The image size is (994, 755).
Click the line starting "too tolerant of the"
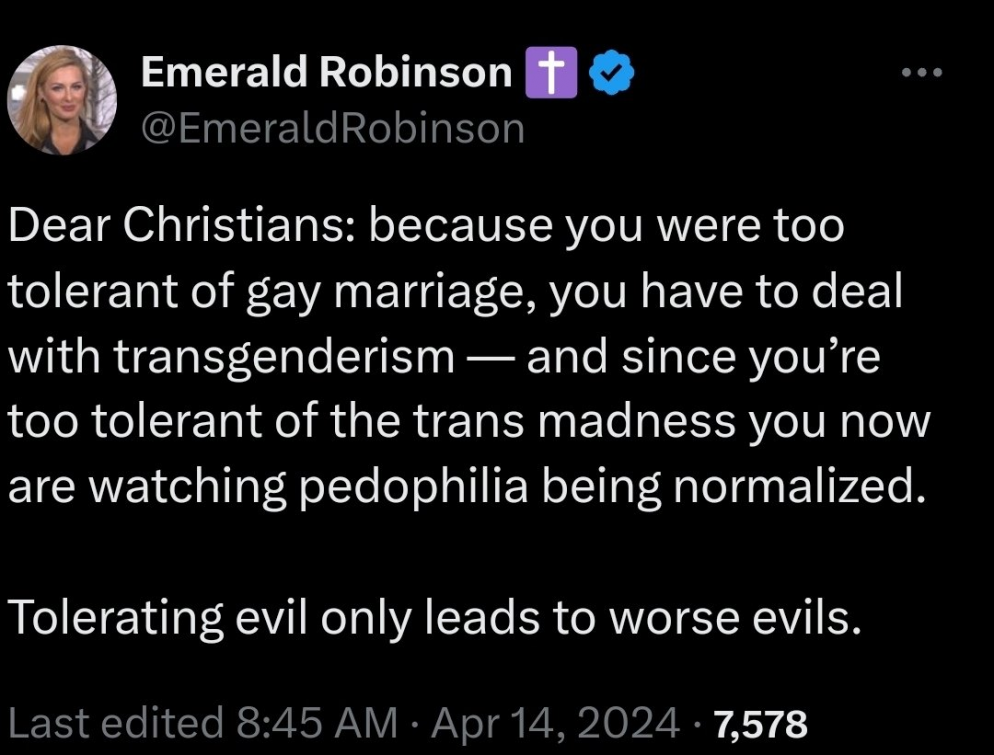click(x=469, y=422)
